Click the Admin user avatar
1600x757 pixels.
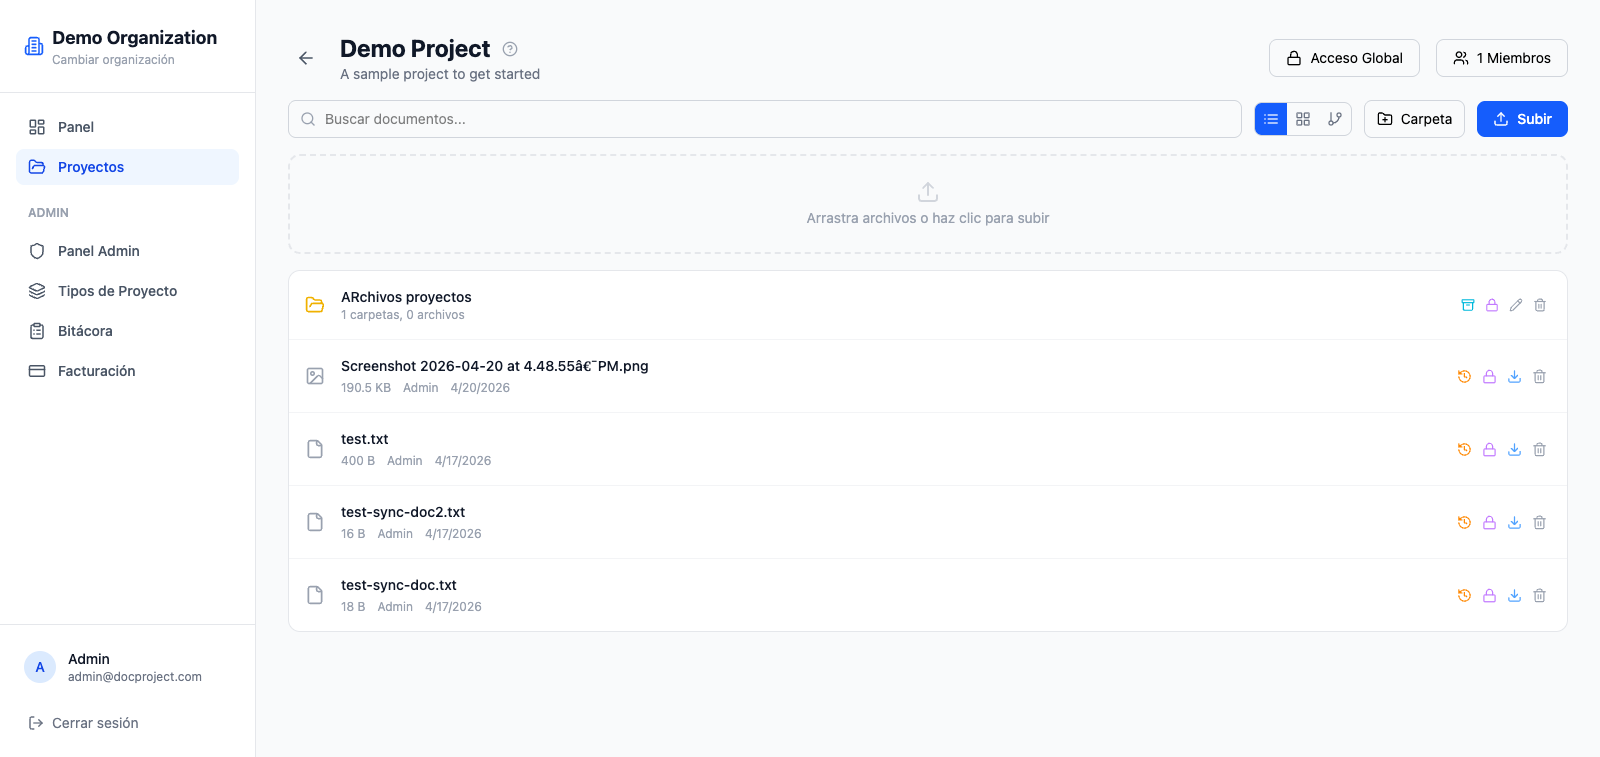point(40,667)
